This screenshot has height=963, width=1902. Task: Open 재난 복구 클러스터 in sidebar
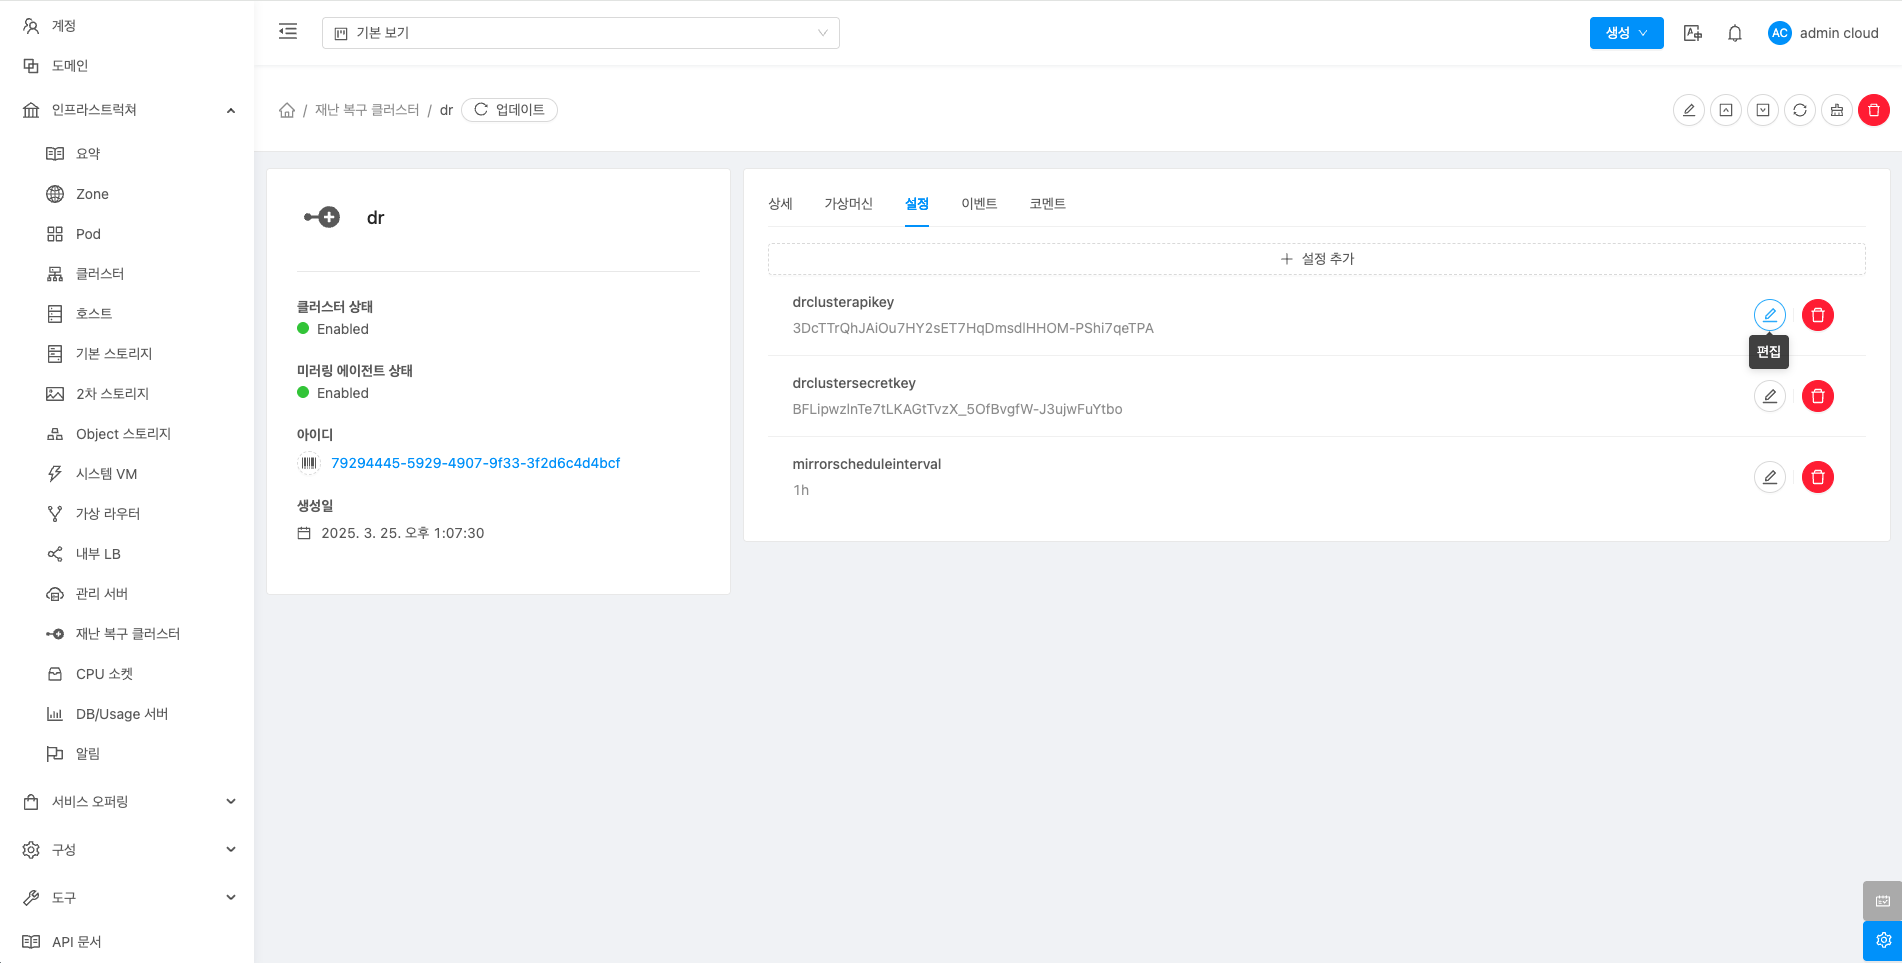128,634
